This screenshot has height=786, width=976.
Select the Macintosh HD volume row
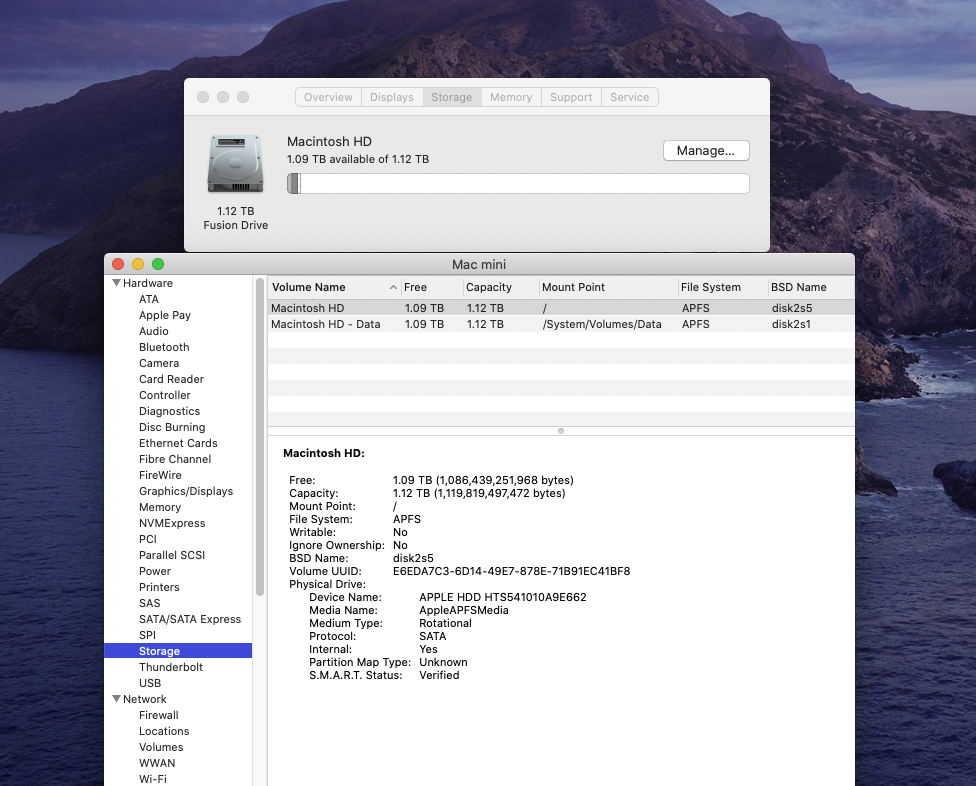(x=561, y=308)
